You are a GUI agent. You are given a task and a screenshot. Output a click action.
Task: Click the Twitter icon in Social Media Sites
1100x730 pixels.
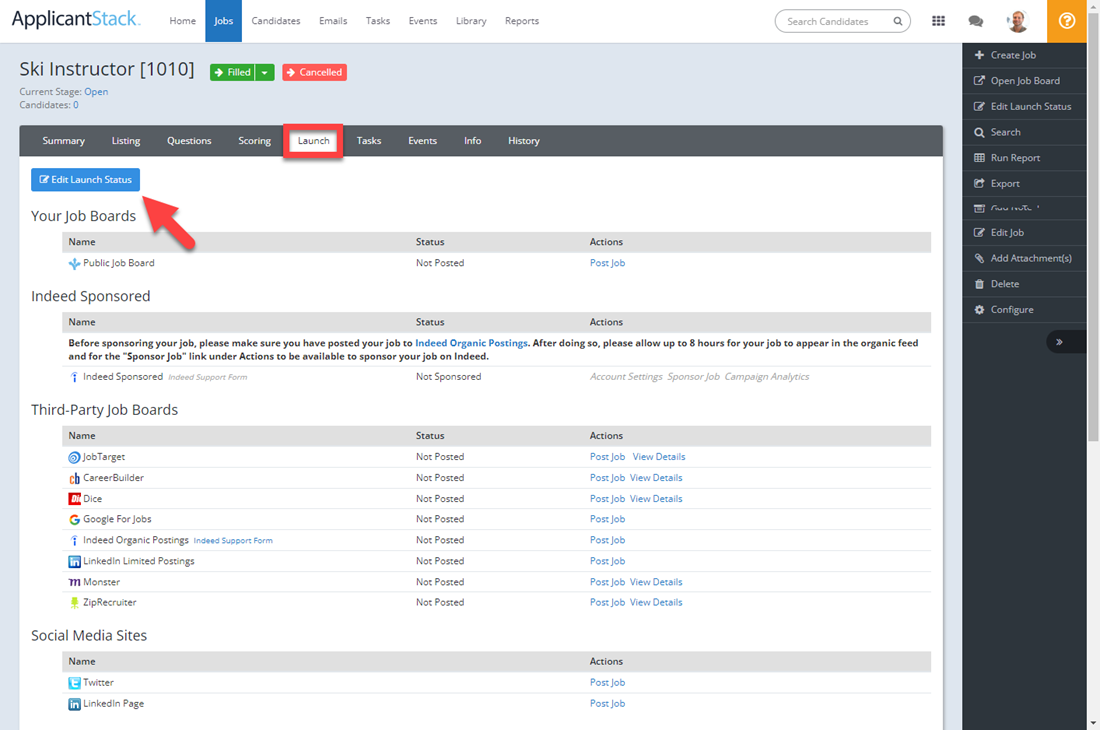pos(74,683)
